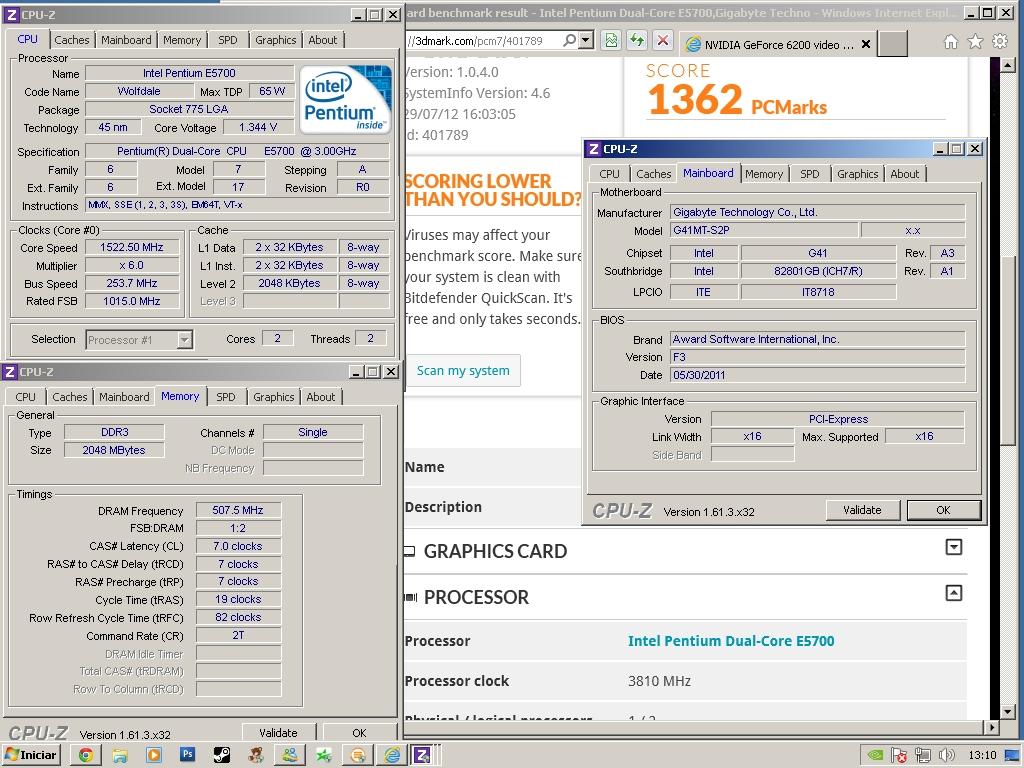
Task: Open the security flag alert tray icon
Action: (x=899, y=755)
